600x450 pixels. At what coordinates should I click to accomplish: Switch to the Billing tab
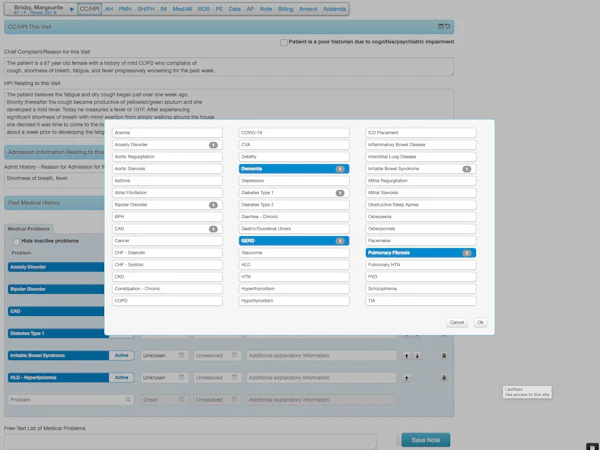pos(285,9)
